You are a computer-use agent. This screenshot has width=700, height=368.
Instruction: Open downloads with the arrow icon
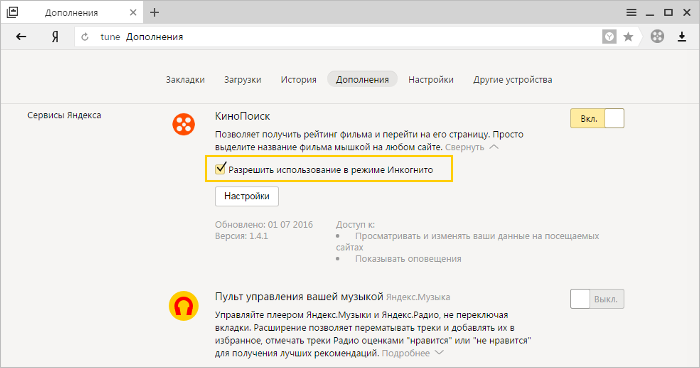682,37
